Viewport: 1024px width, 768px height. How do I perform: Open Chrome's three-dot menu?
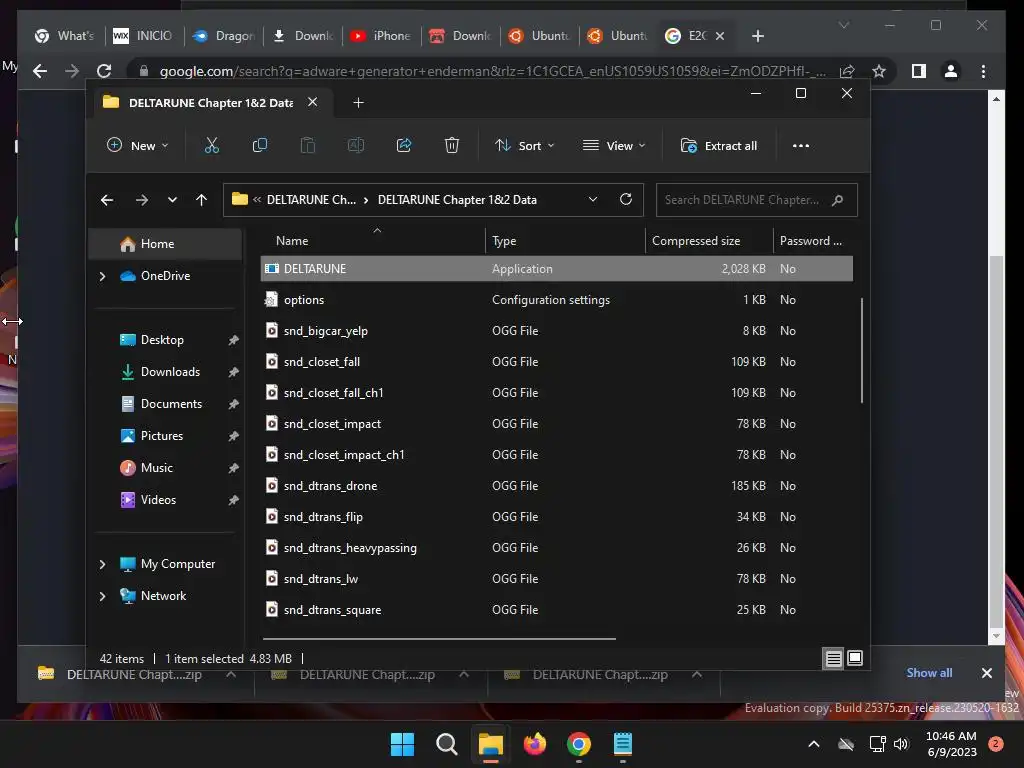pos(983,71)
